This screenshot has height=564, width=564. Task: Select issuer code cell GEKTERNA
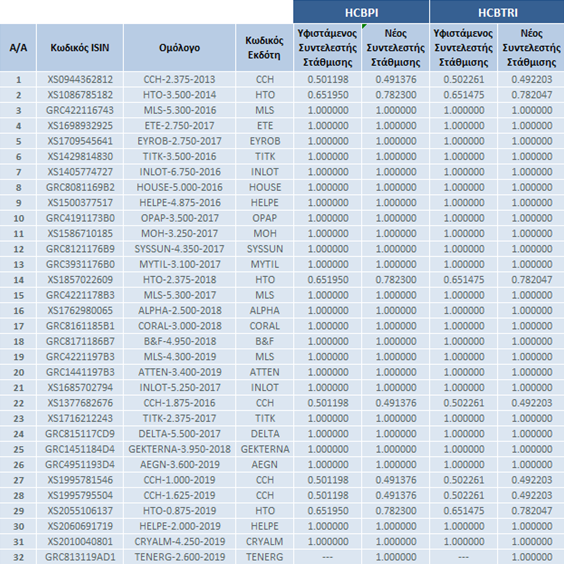264,449
